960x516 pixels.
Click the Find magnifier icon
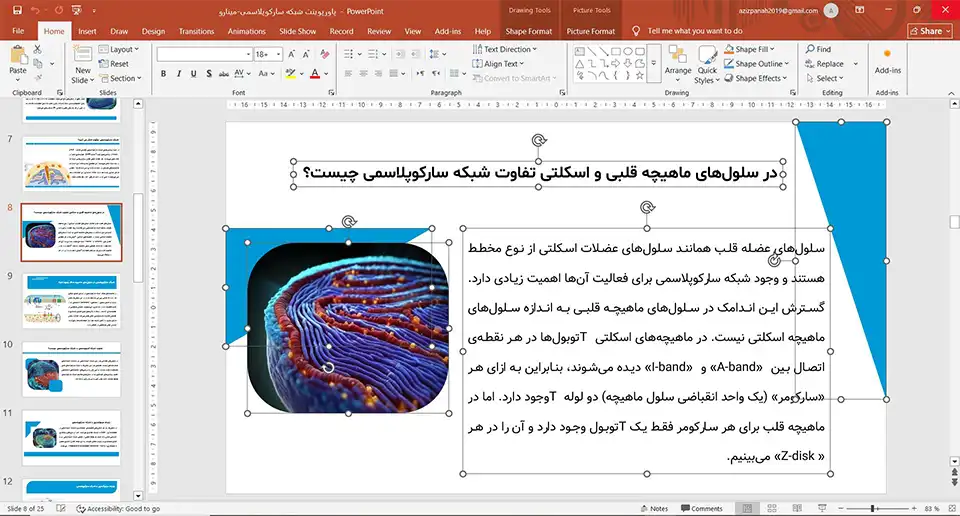tap(811, 49)
